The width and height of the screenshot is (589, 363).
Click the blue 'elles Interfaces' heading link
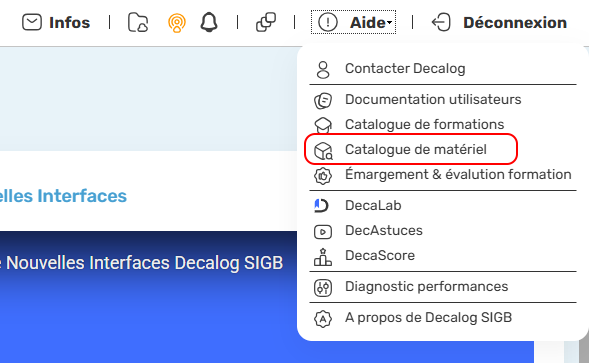click(63, 196)
